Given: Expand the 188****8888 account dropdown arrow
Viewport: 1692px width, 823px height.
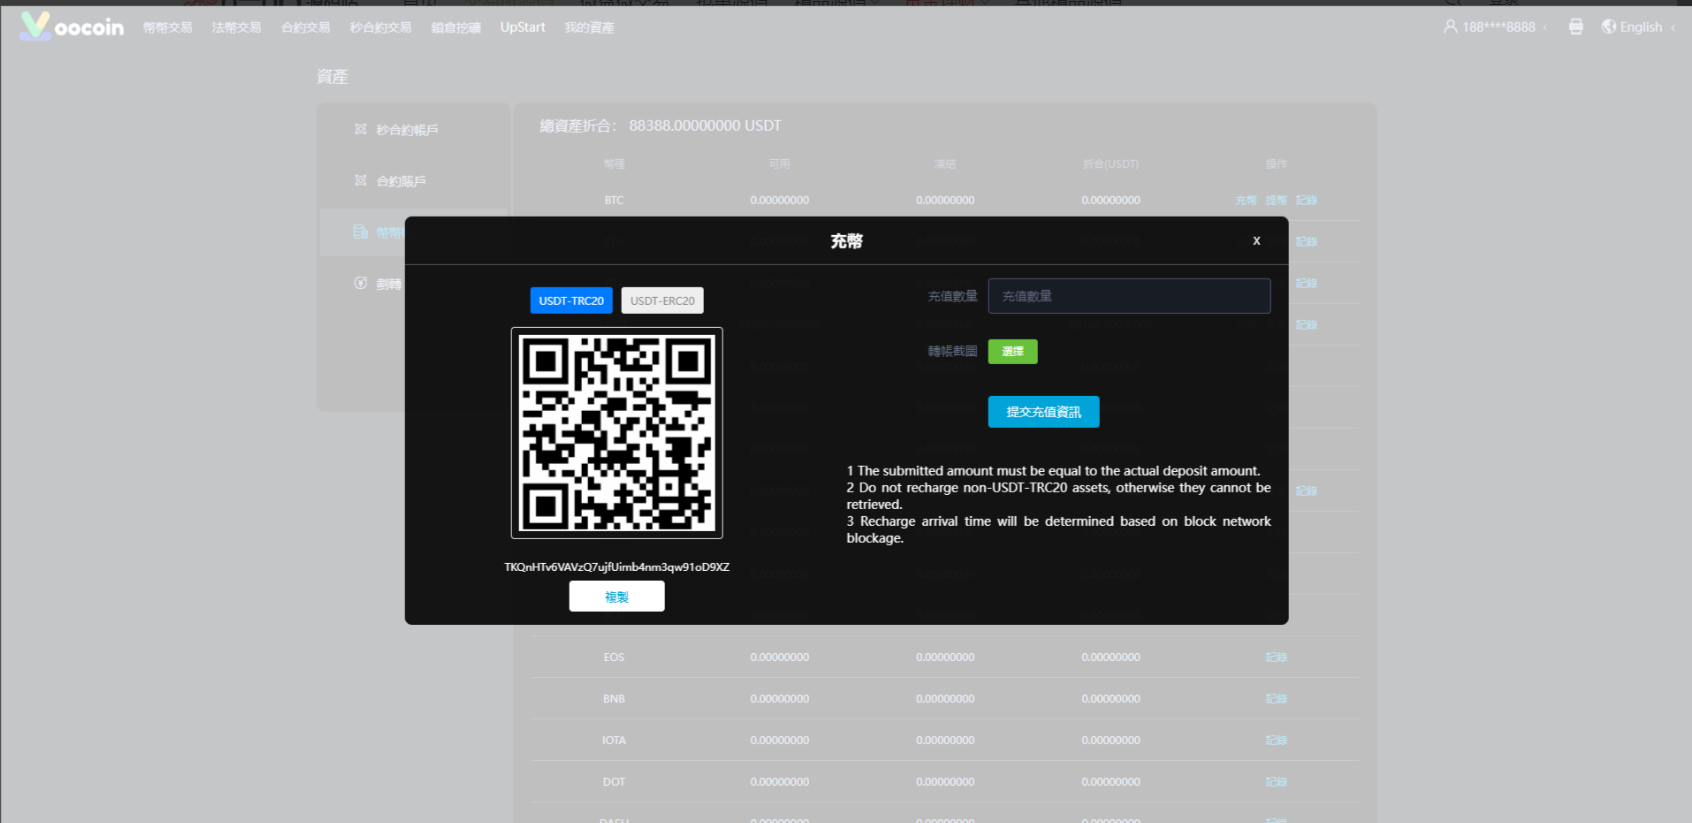Looking at the screenshot, I should 1546,28.
